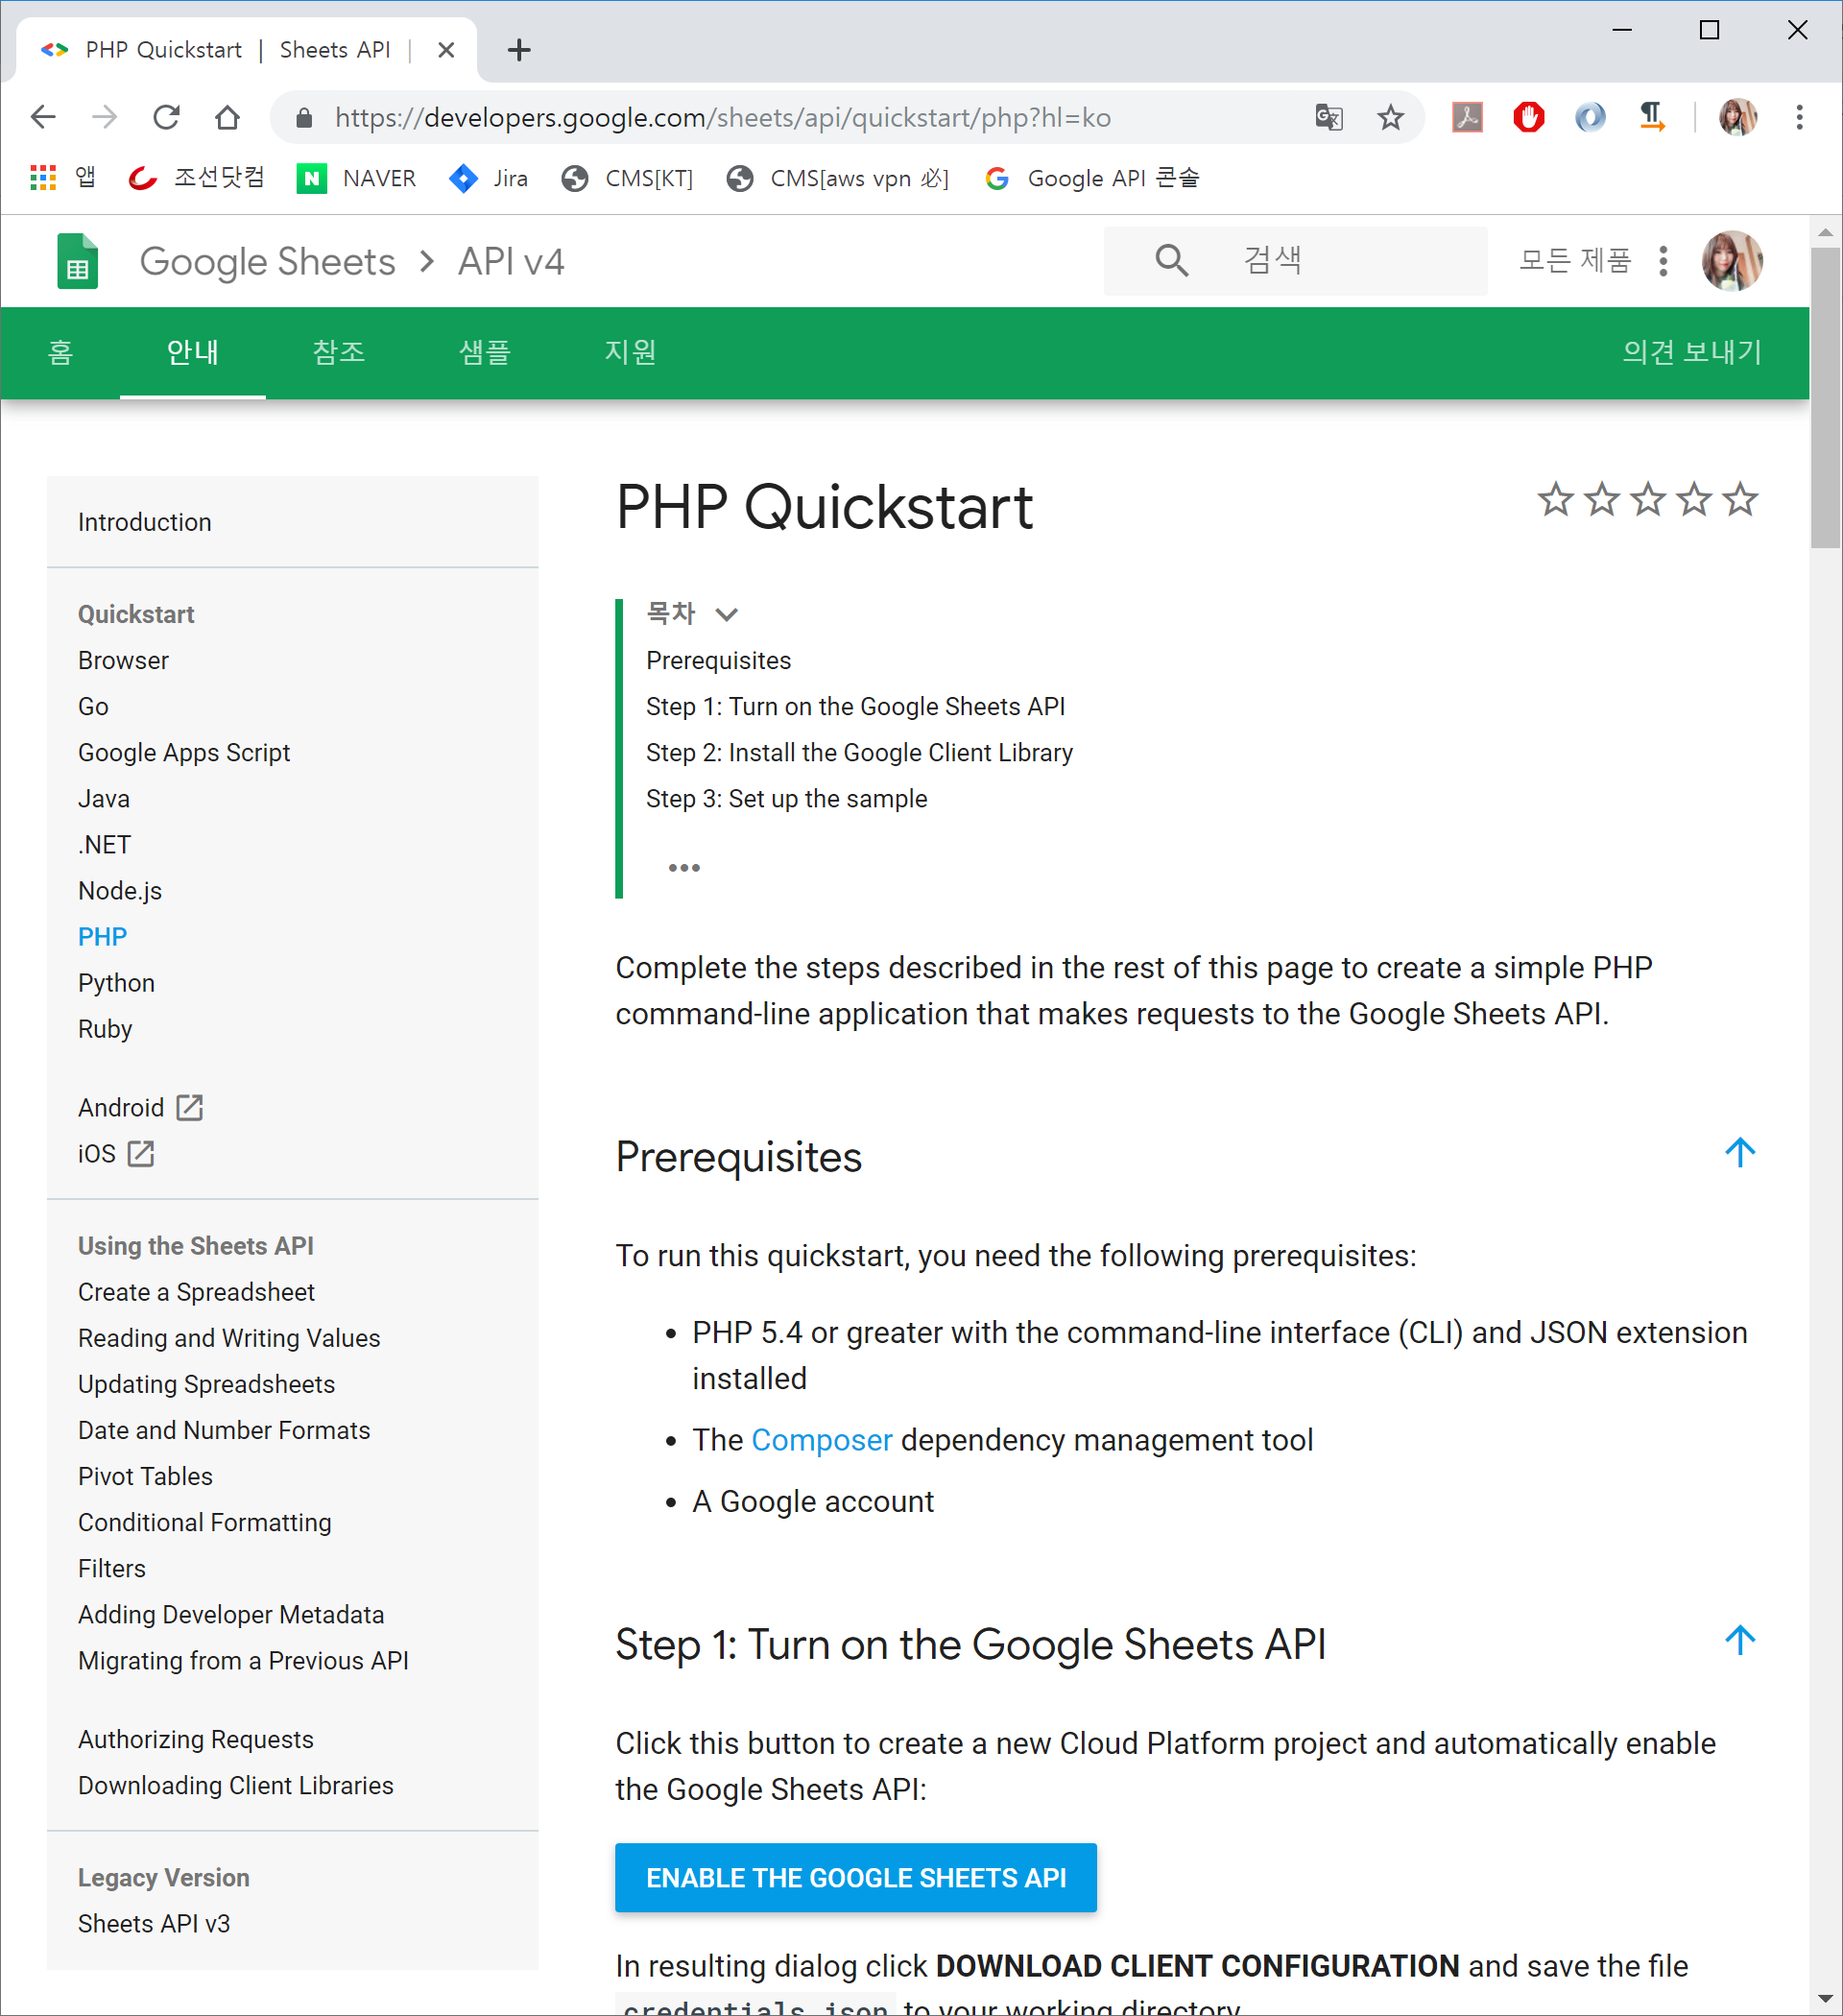Rate the page with the fifth star
Image resolution: width=1843 pixels, height=2016 pixels.
[x=1740, y=499]
